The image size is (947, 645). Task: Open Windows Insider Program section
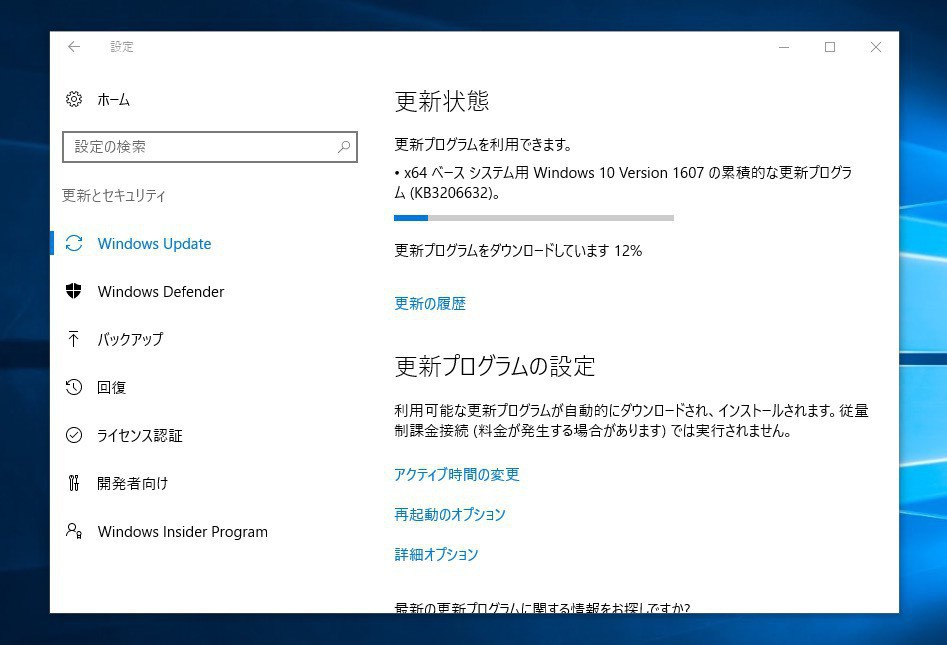[182, 531]
